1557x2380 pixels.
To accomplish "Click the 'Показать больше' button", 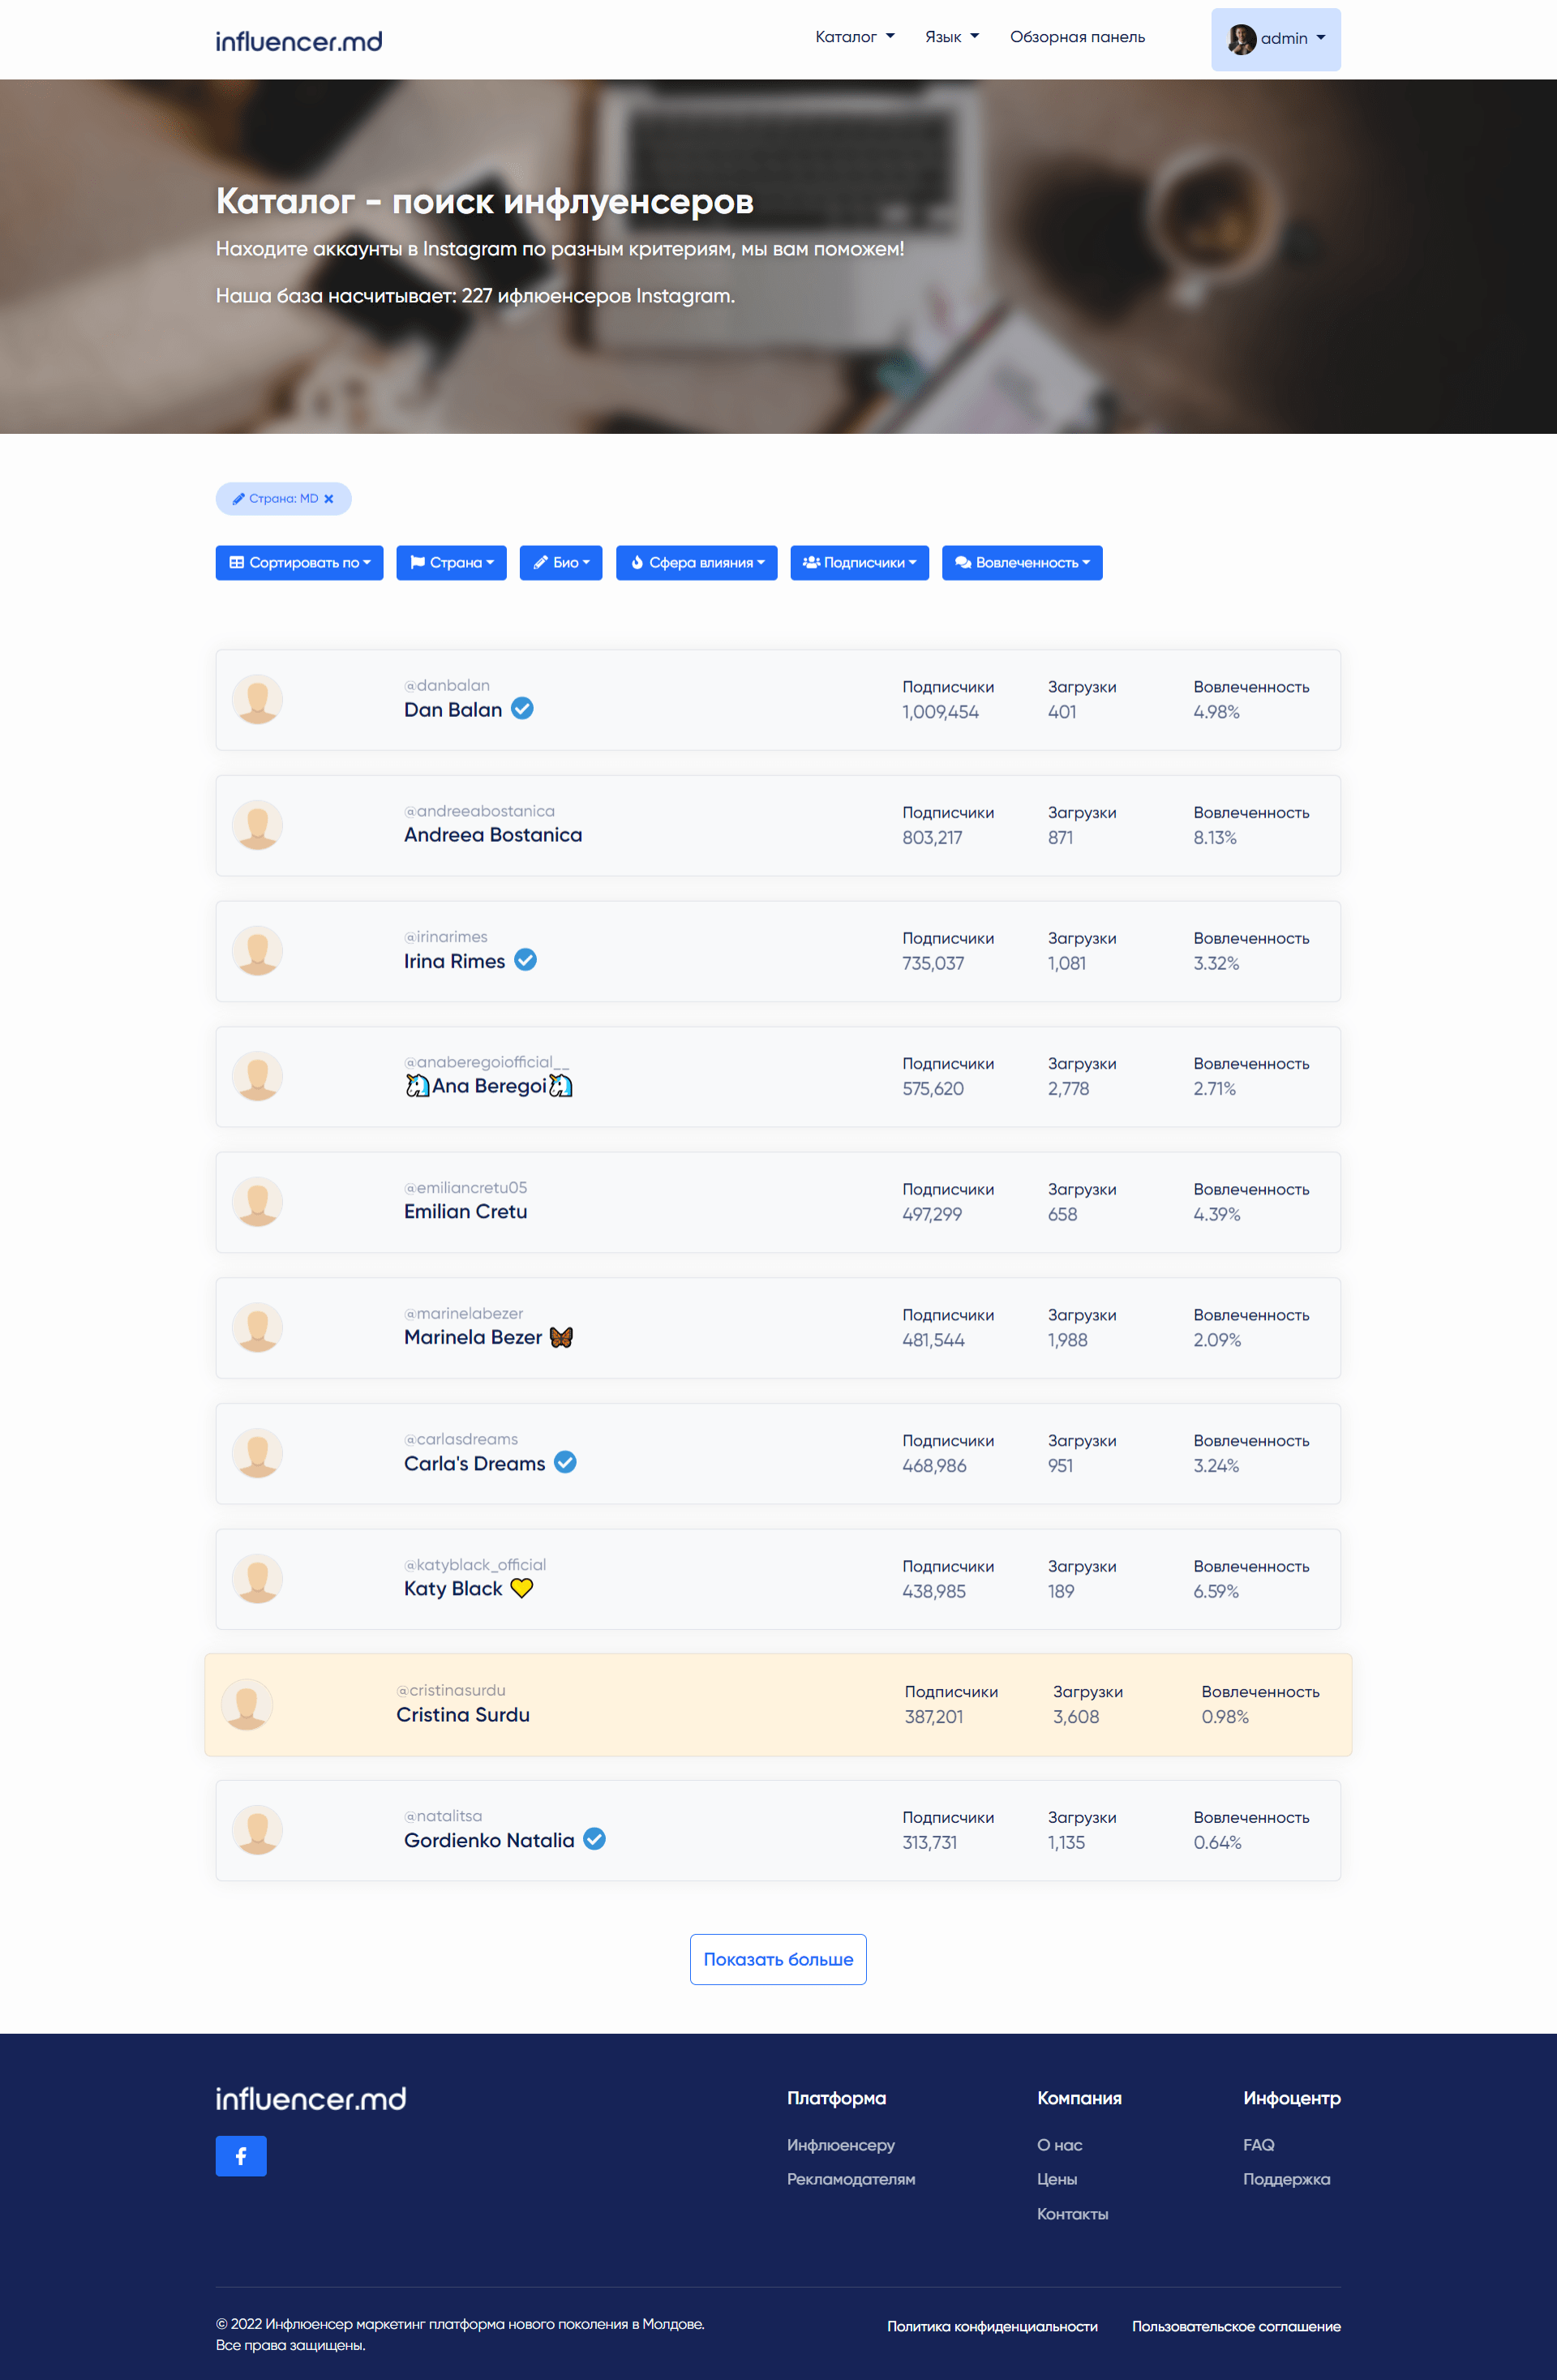I will 778,1959.
